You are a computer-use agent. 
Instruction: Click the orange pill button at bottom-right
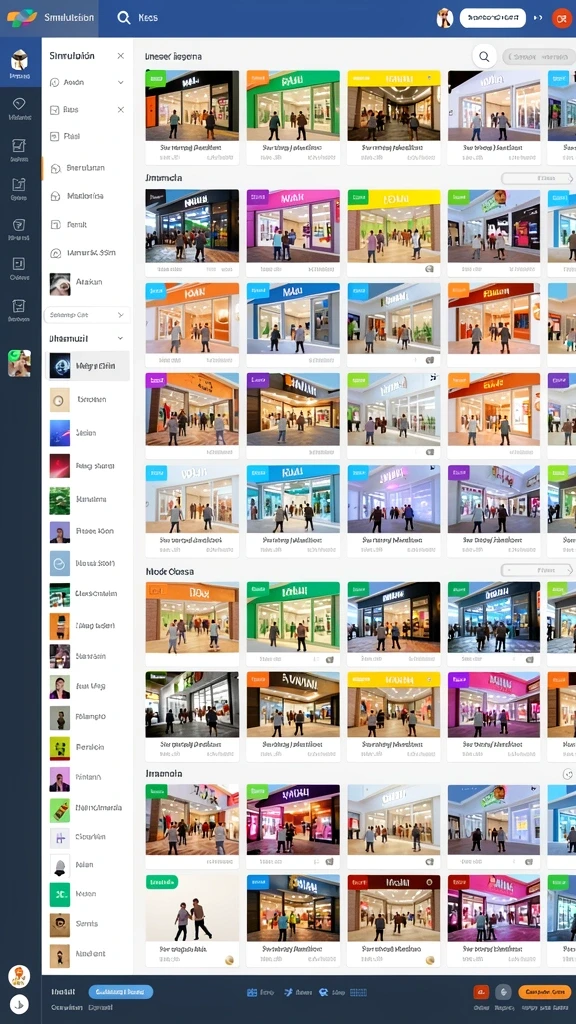(x=545, y=992)
